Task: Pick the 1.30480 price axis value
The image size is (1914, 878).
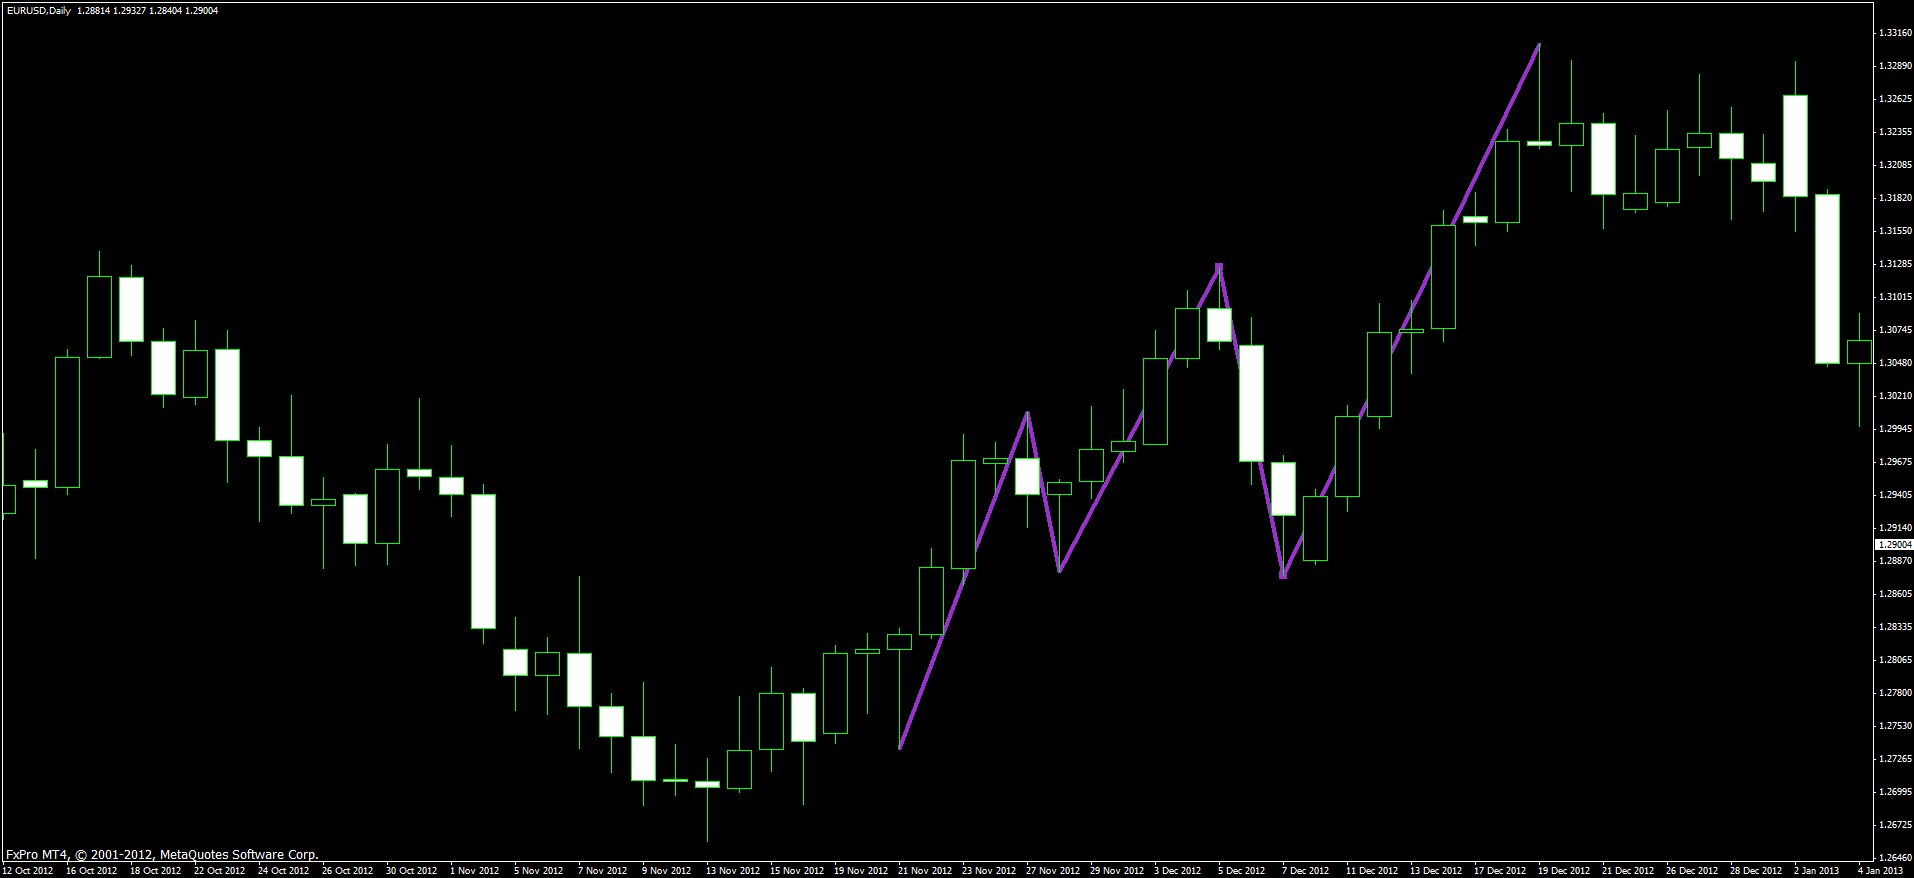Action: [x=1895, y=363]
